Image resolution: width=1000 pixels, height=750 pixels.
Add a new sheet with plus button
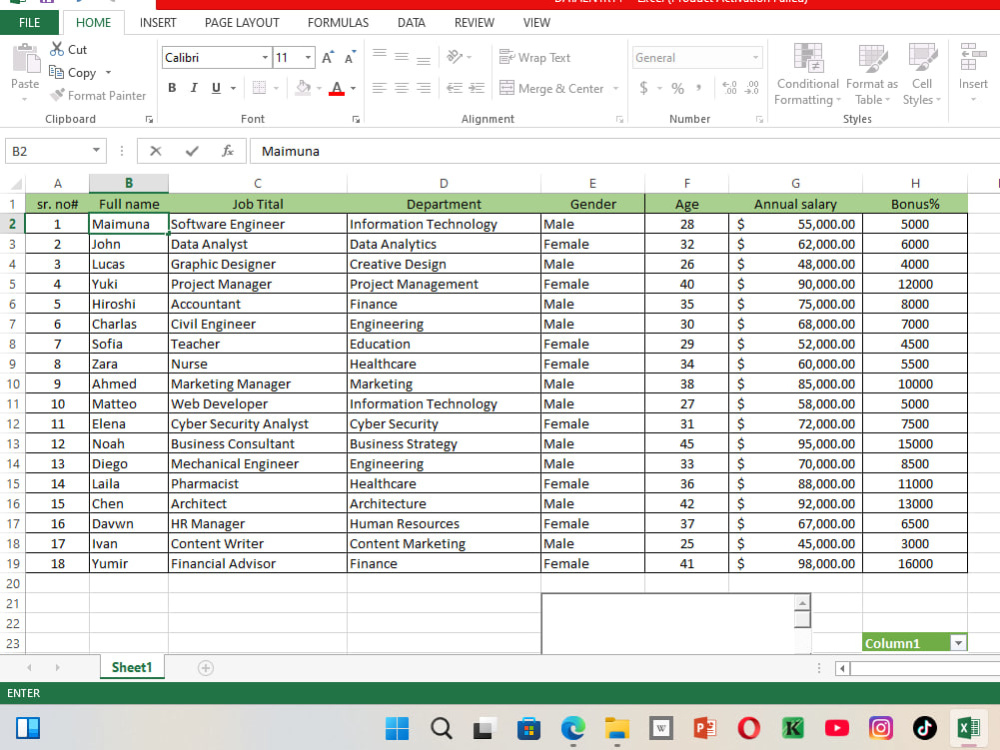[205, 668]
